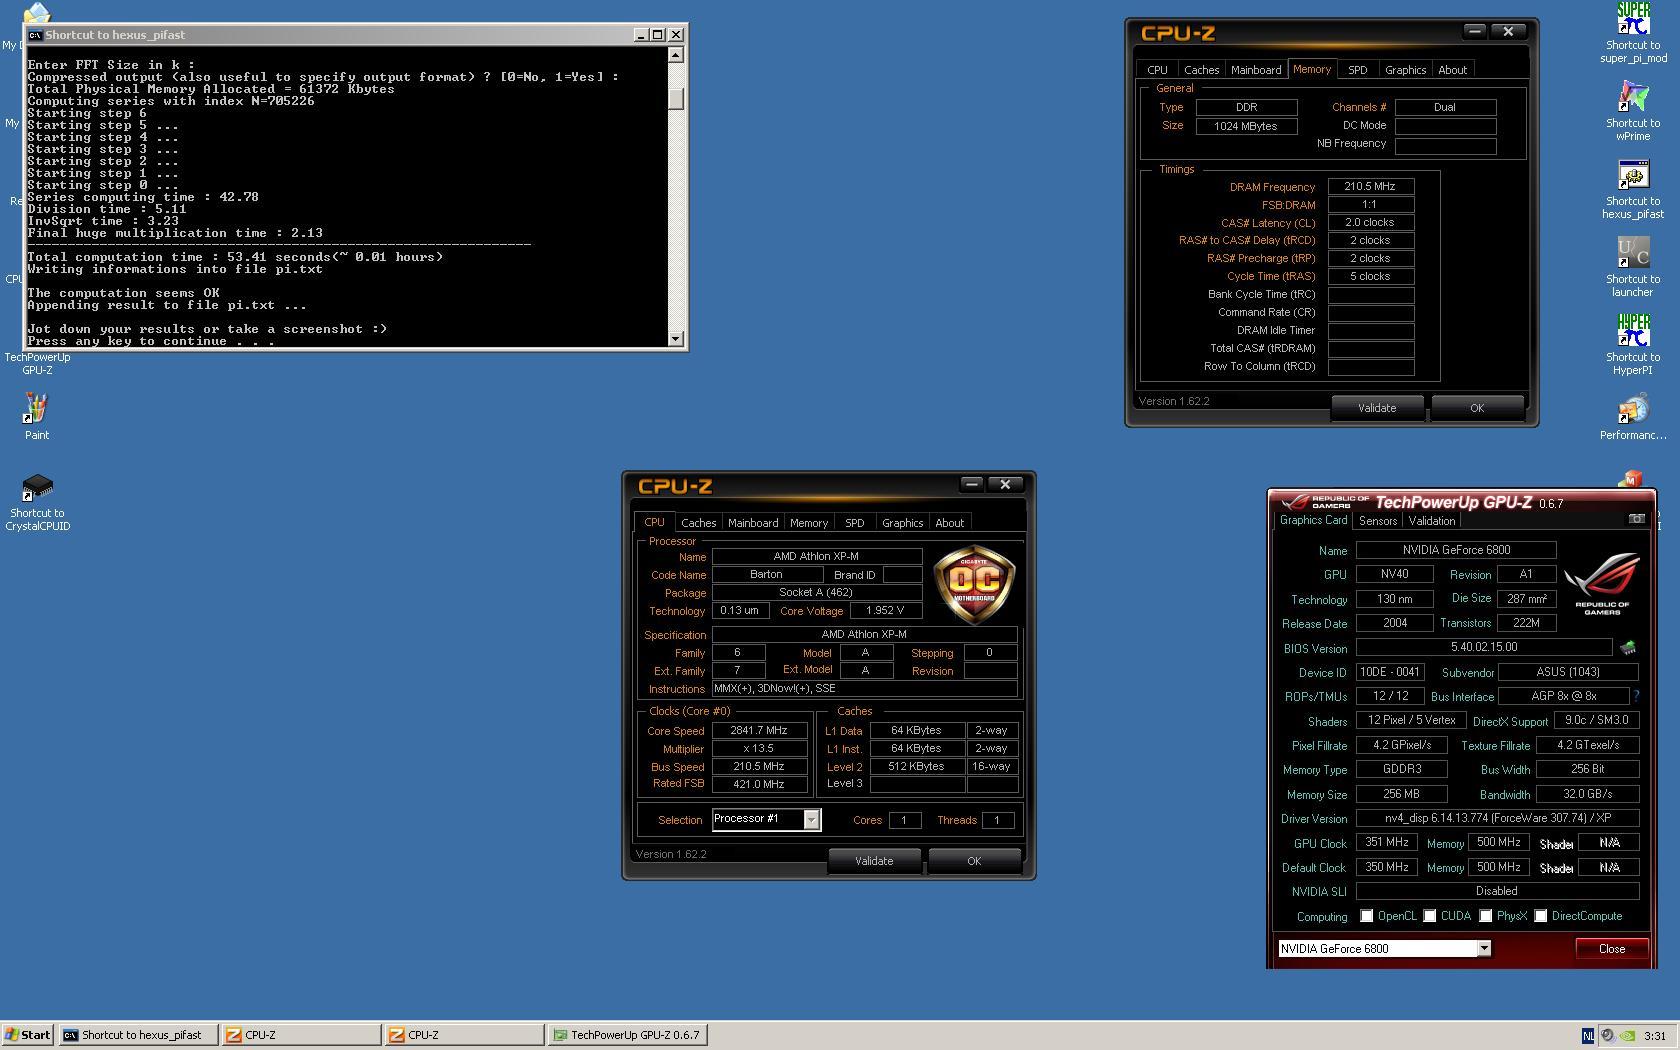Click the Core Voltage 1.952 V field

885,611
